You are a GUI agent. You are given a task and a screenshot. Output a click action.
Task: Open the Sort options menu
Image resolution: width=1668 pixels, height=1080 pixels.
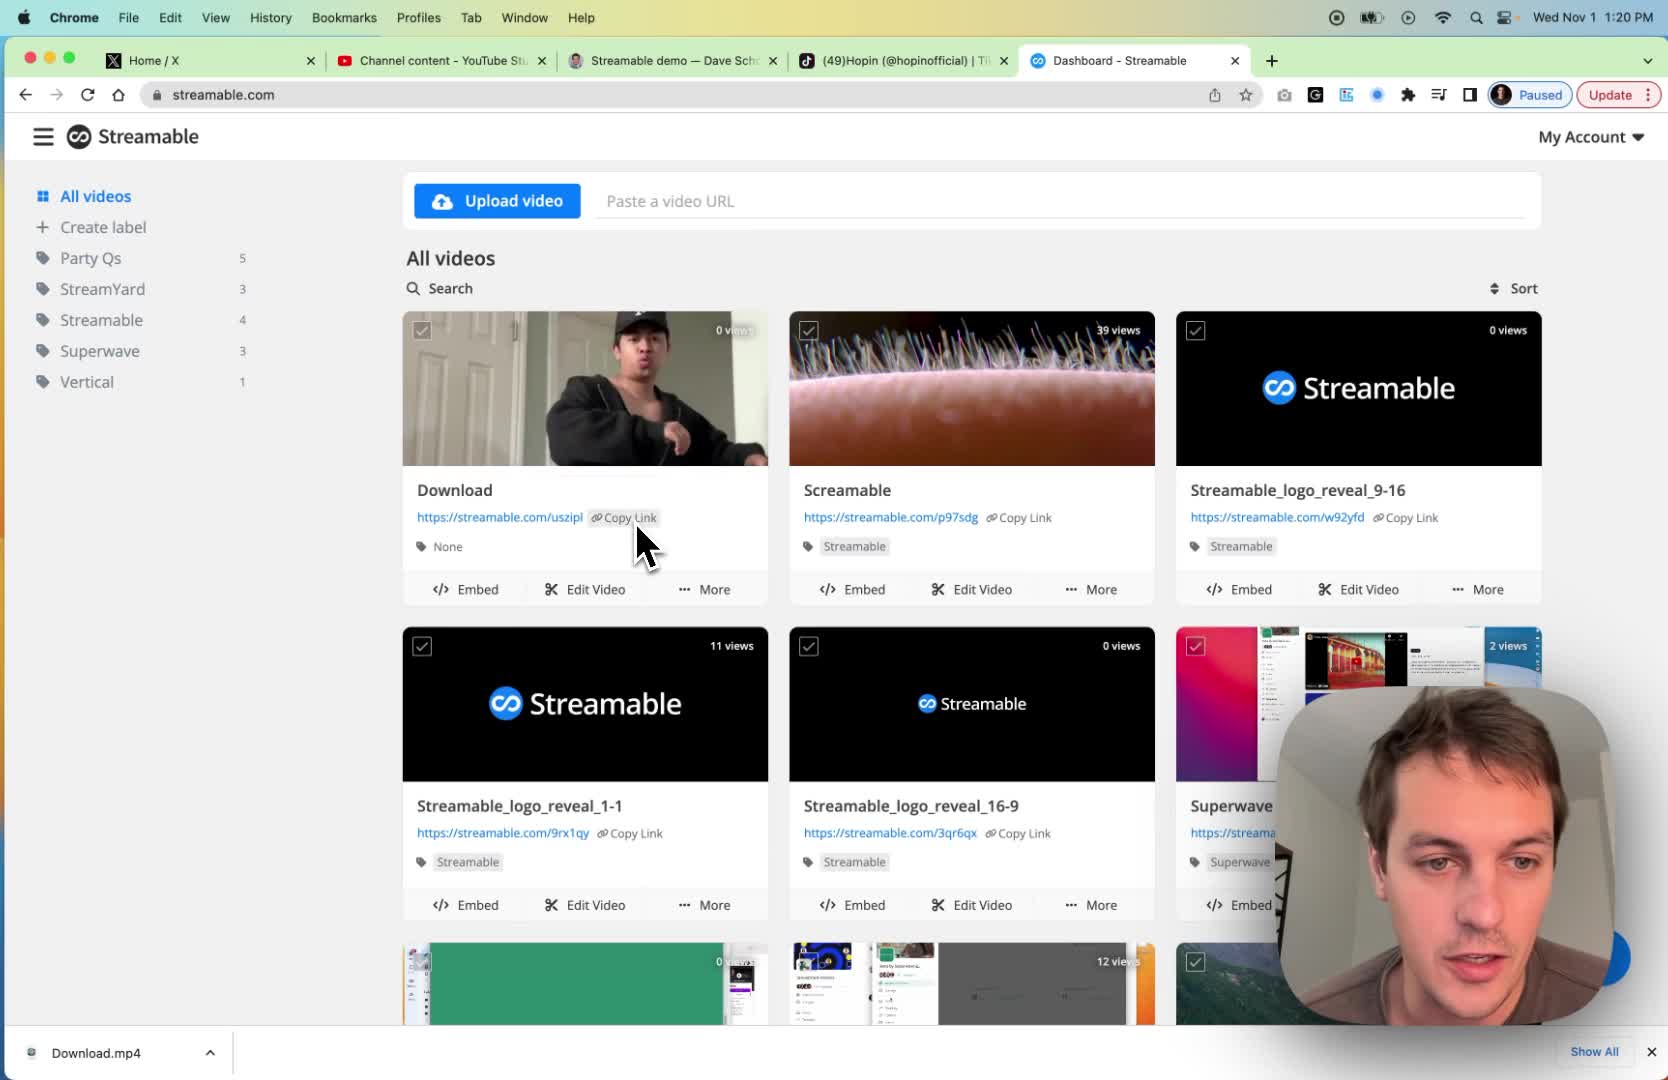(1514, 288)
